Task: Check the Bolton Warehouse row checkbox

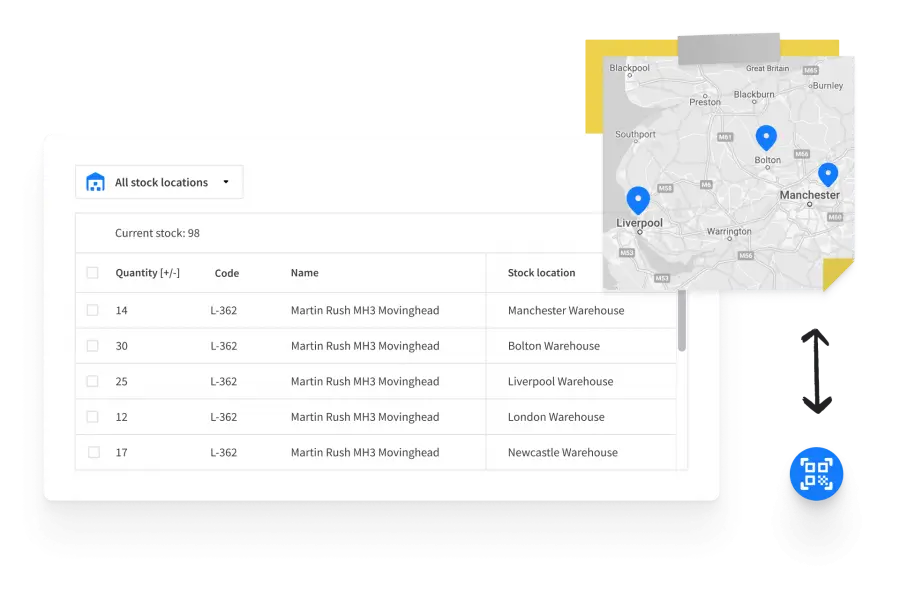Action: pos(93,345)
